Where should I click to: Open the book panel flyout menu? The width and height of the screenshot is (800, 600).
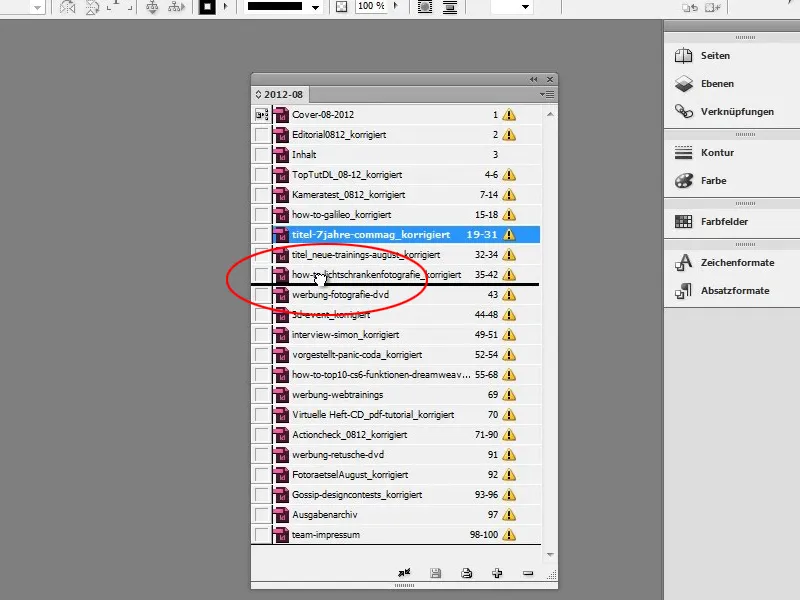(547, 94)
